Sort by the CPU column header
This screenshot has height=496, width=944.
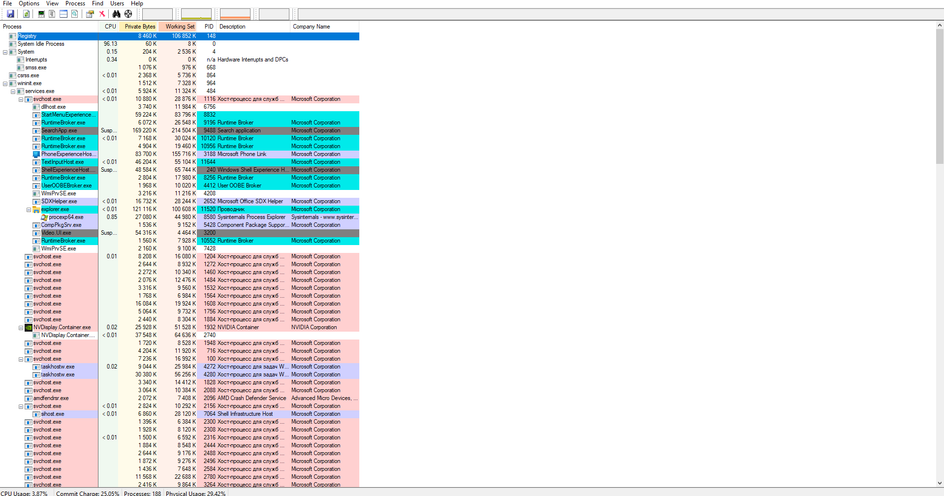[109, 26]
